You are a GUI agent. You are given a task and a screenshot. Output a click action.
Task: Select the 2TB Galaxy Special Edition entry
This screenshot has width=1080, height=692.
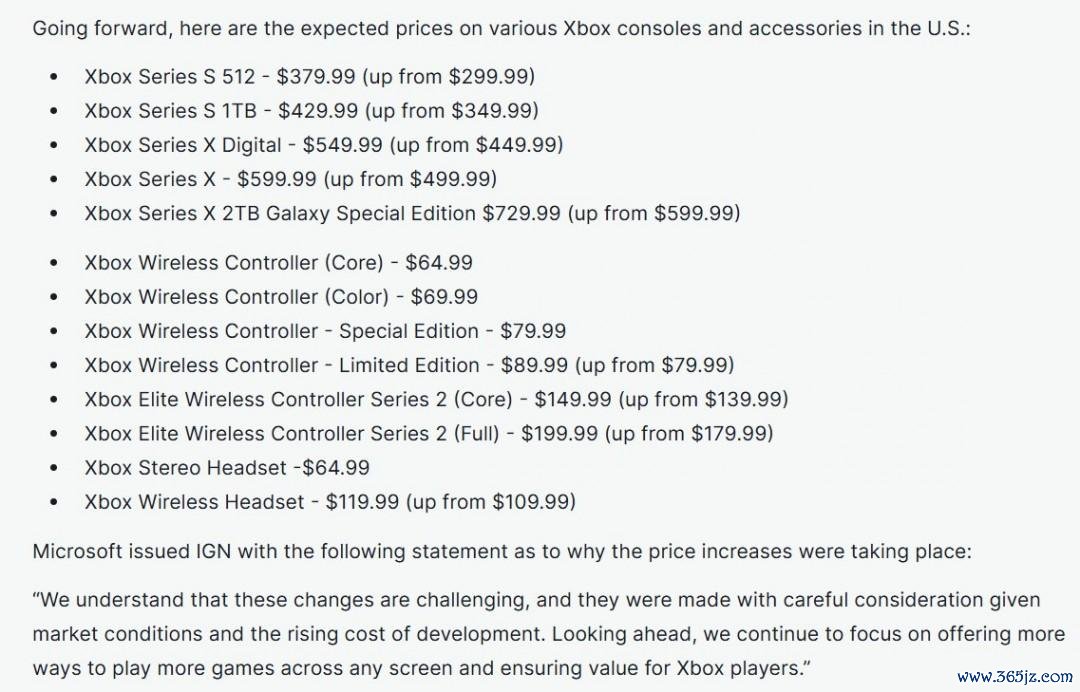(x=412, y=213)
